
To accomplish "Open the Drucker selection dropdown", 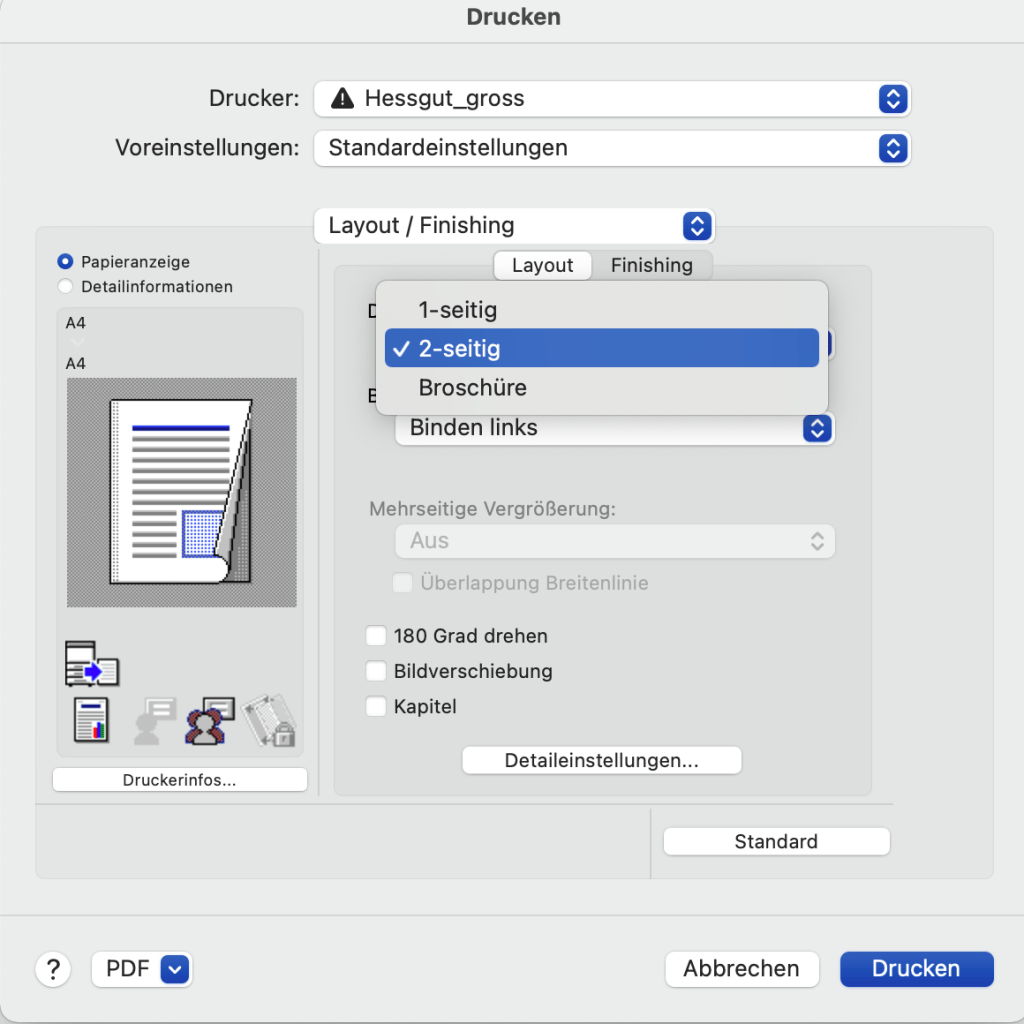I will (x=611, y=99).
